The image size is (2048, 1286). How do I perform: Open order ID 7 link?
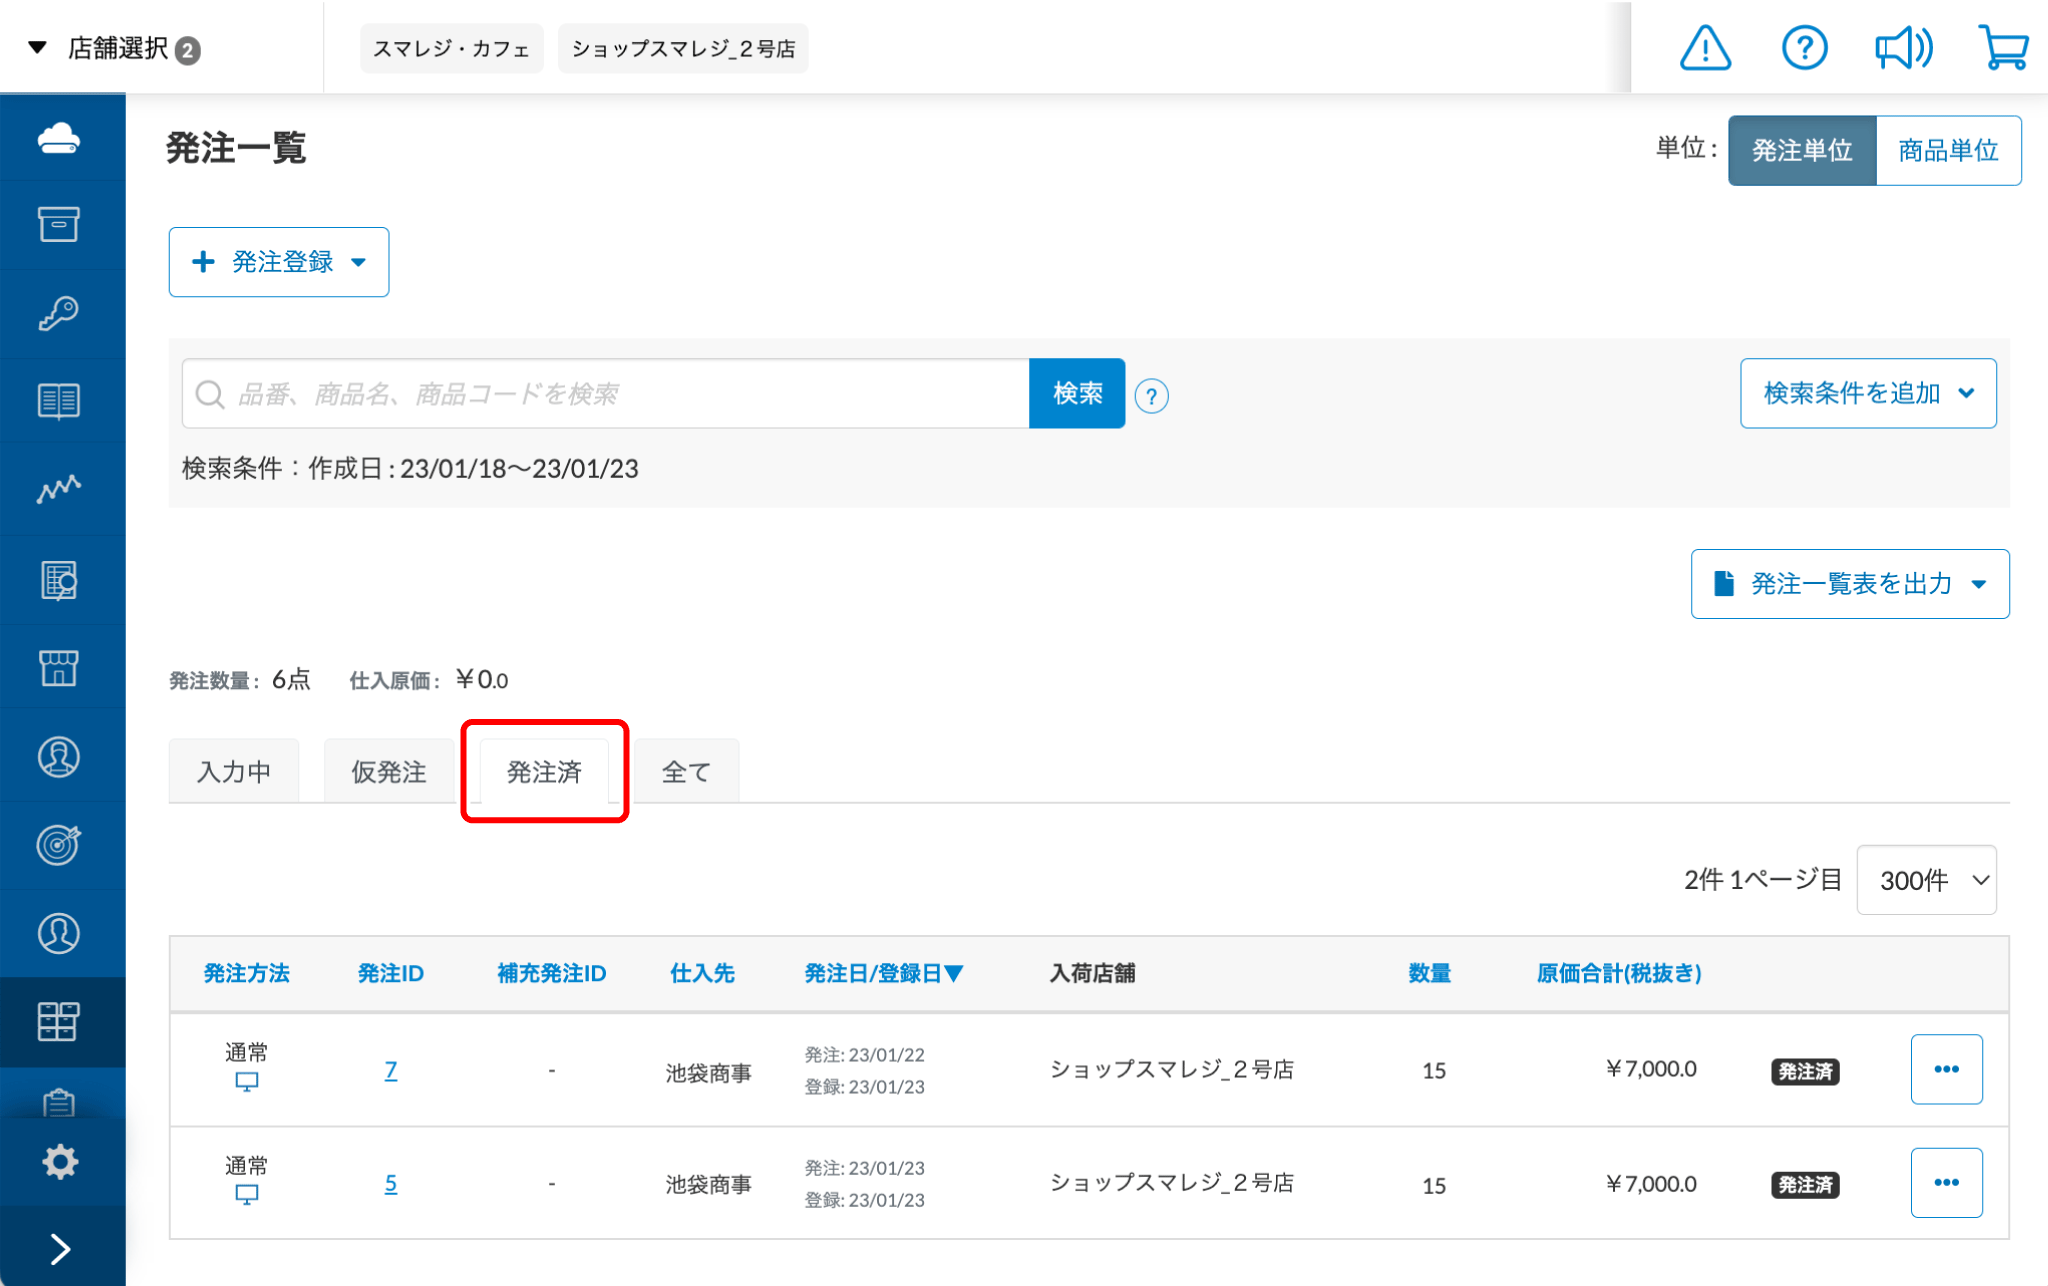pyautogui.click(x=391, y=1071)
